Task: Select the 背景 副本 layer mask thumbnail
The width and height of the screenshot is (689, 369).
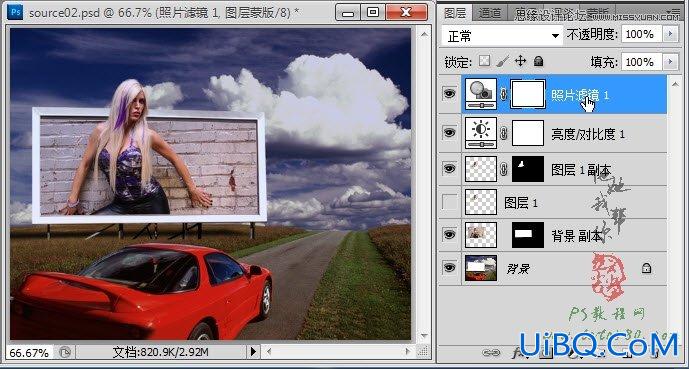Action: coord(528,234)
